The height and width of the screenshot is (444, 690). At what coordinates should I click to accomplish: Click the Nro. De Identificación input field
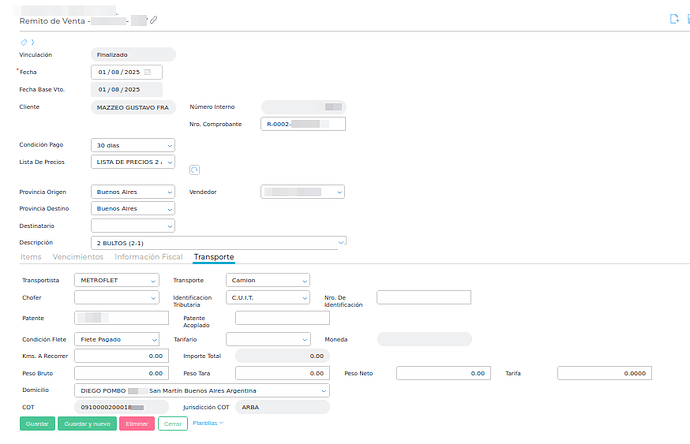(x=423, y=297)
